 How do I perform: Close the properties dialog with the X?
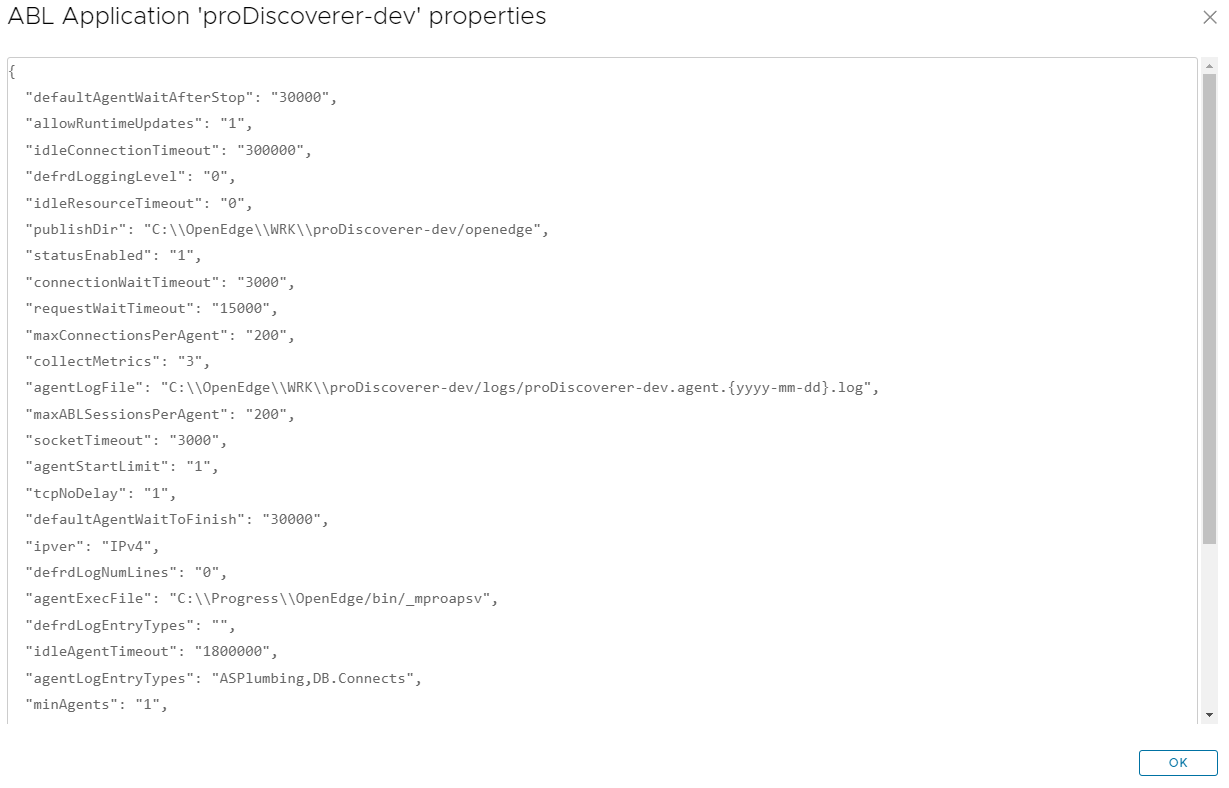[1209, 17]
